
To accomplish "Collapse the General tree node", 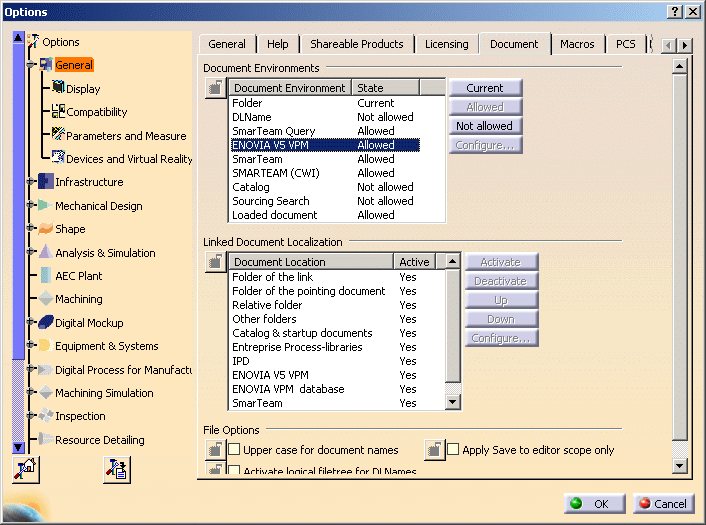I will click(31, 64).
